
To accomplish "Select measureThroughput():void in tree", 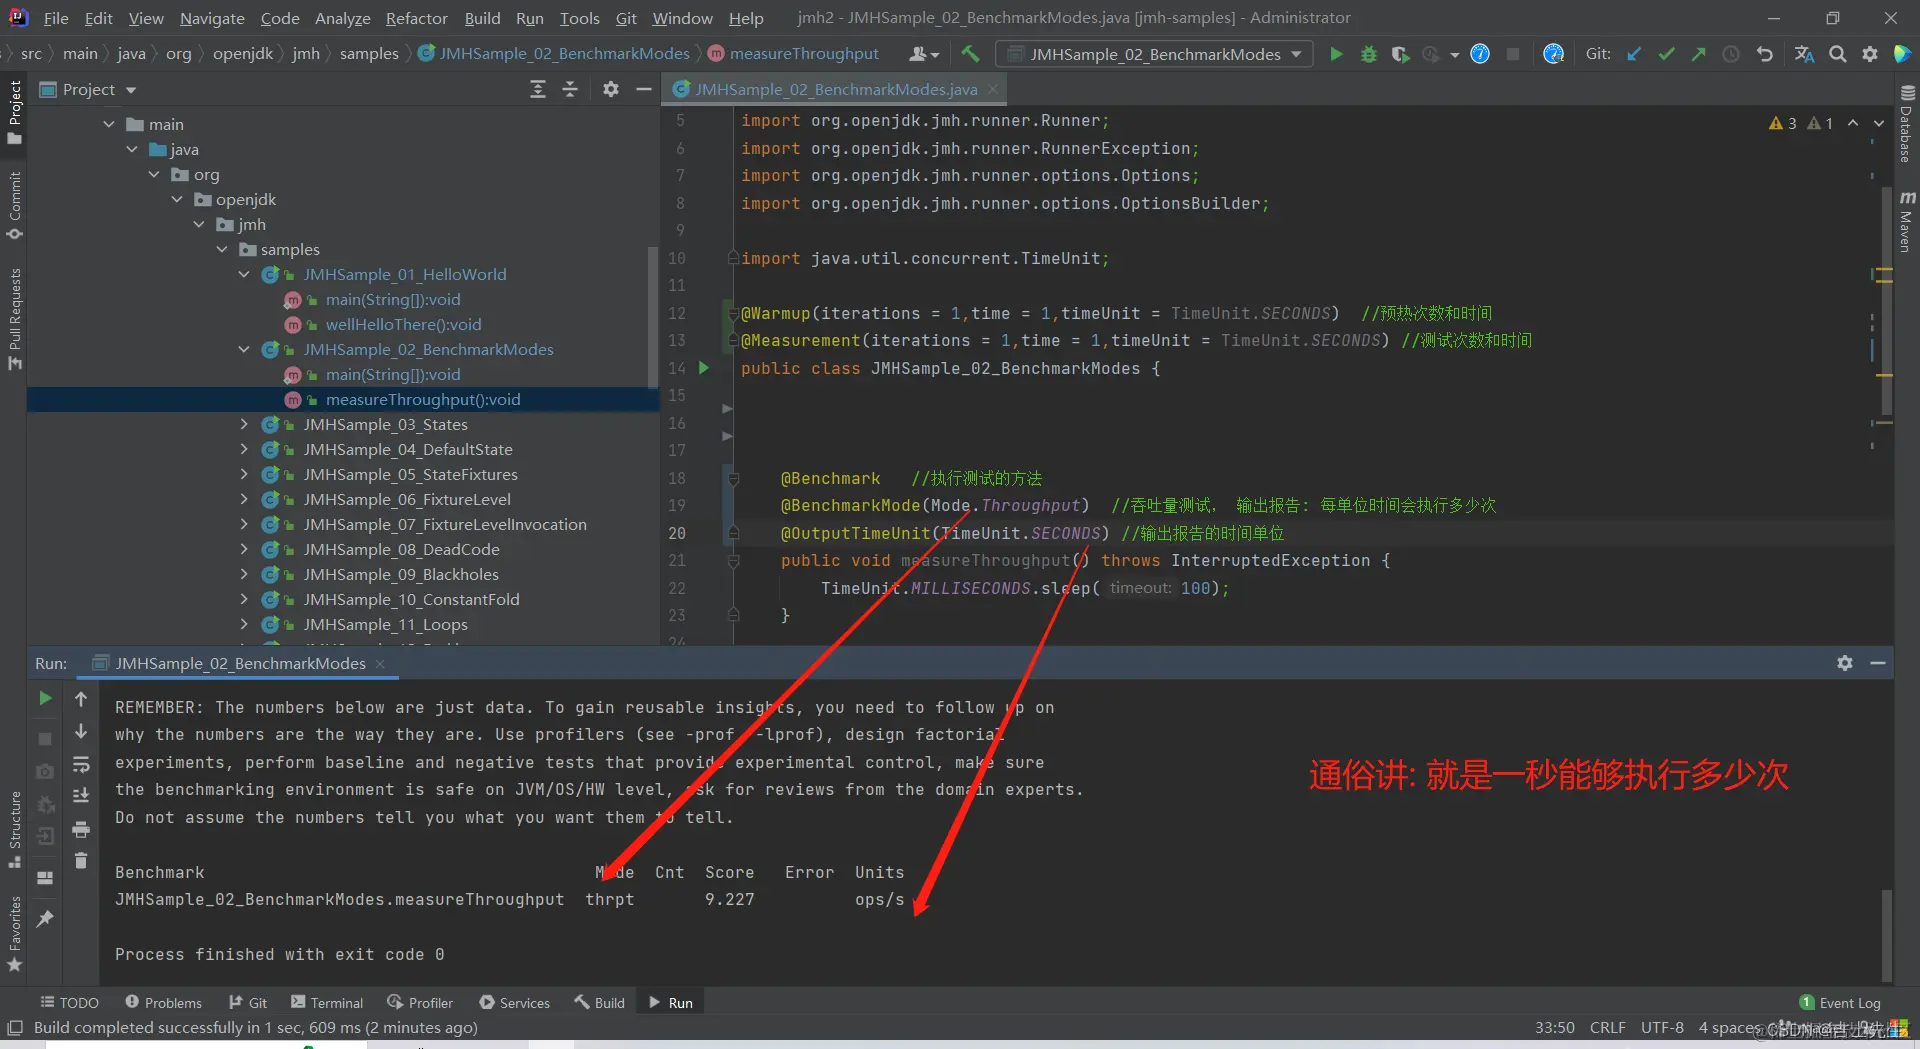I will click(422, 399).
